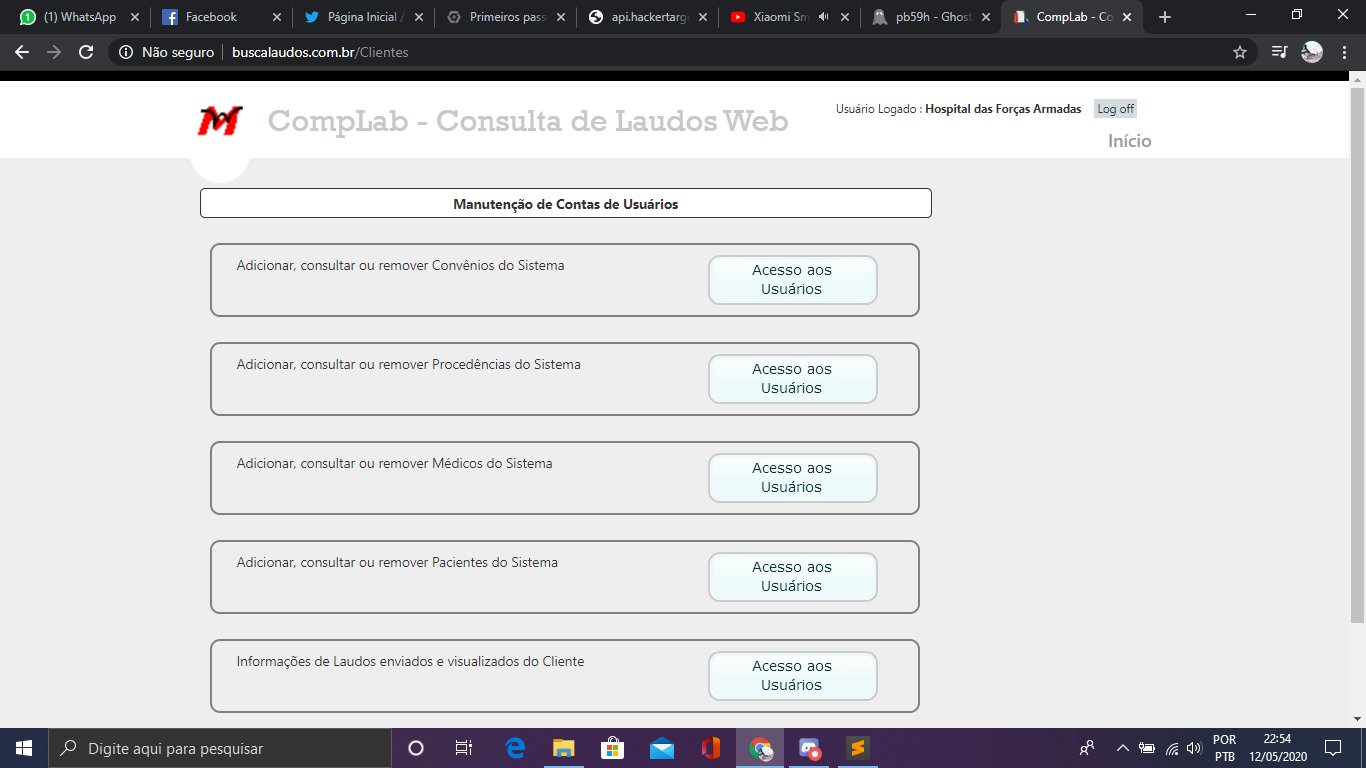
Task: Click Acesso aos Usuários for Convênios
Action: 792,280
